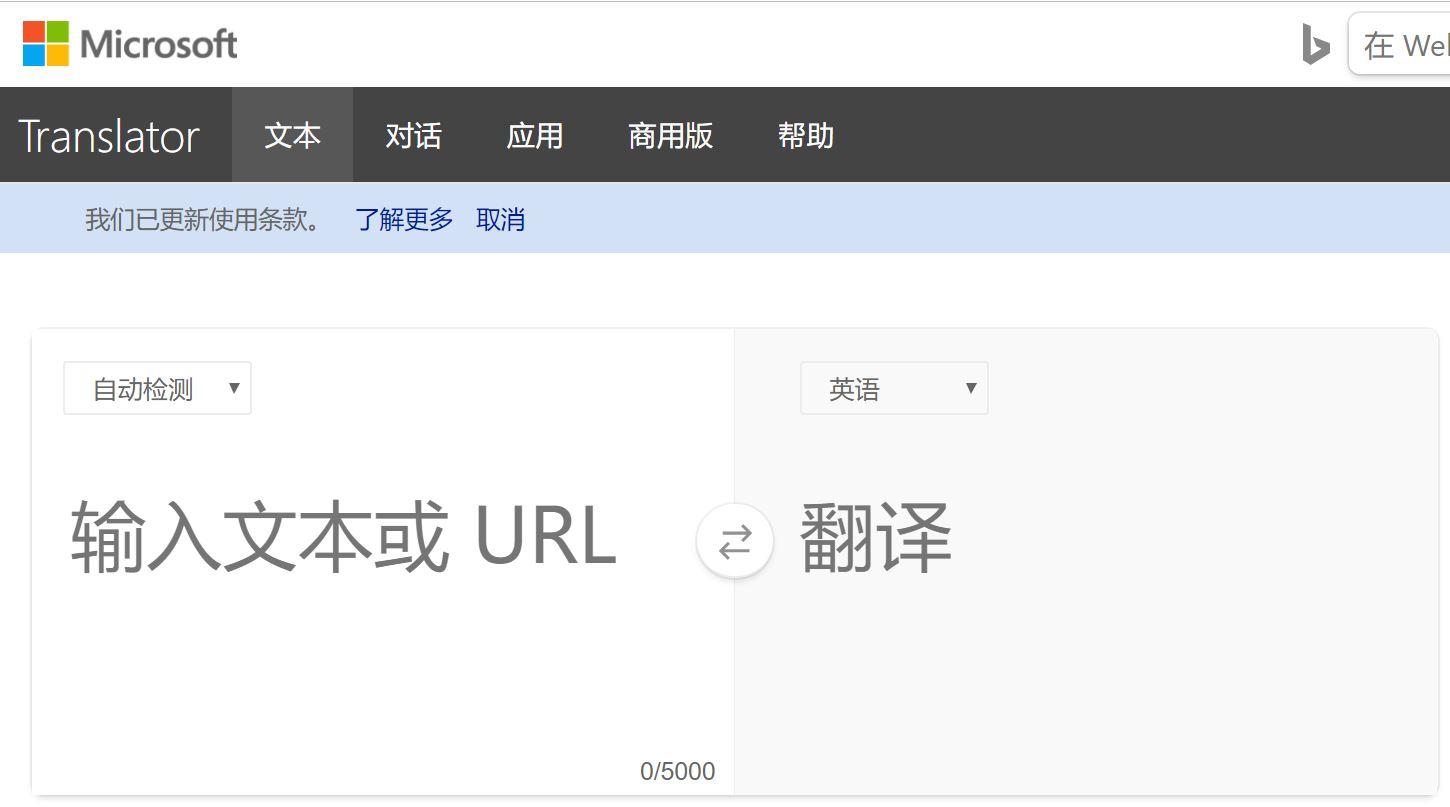Switch to the 应用 apps tab
The height and width of the screenshot is (807, 1450).
click(x=536, y=135)
